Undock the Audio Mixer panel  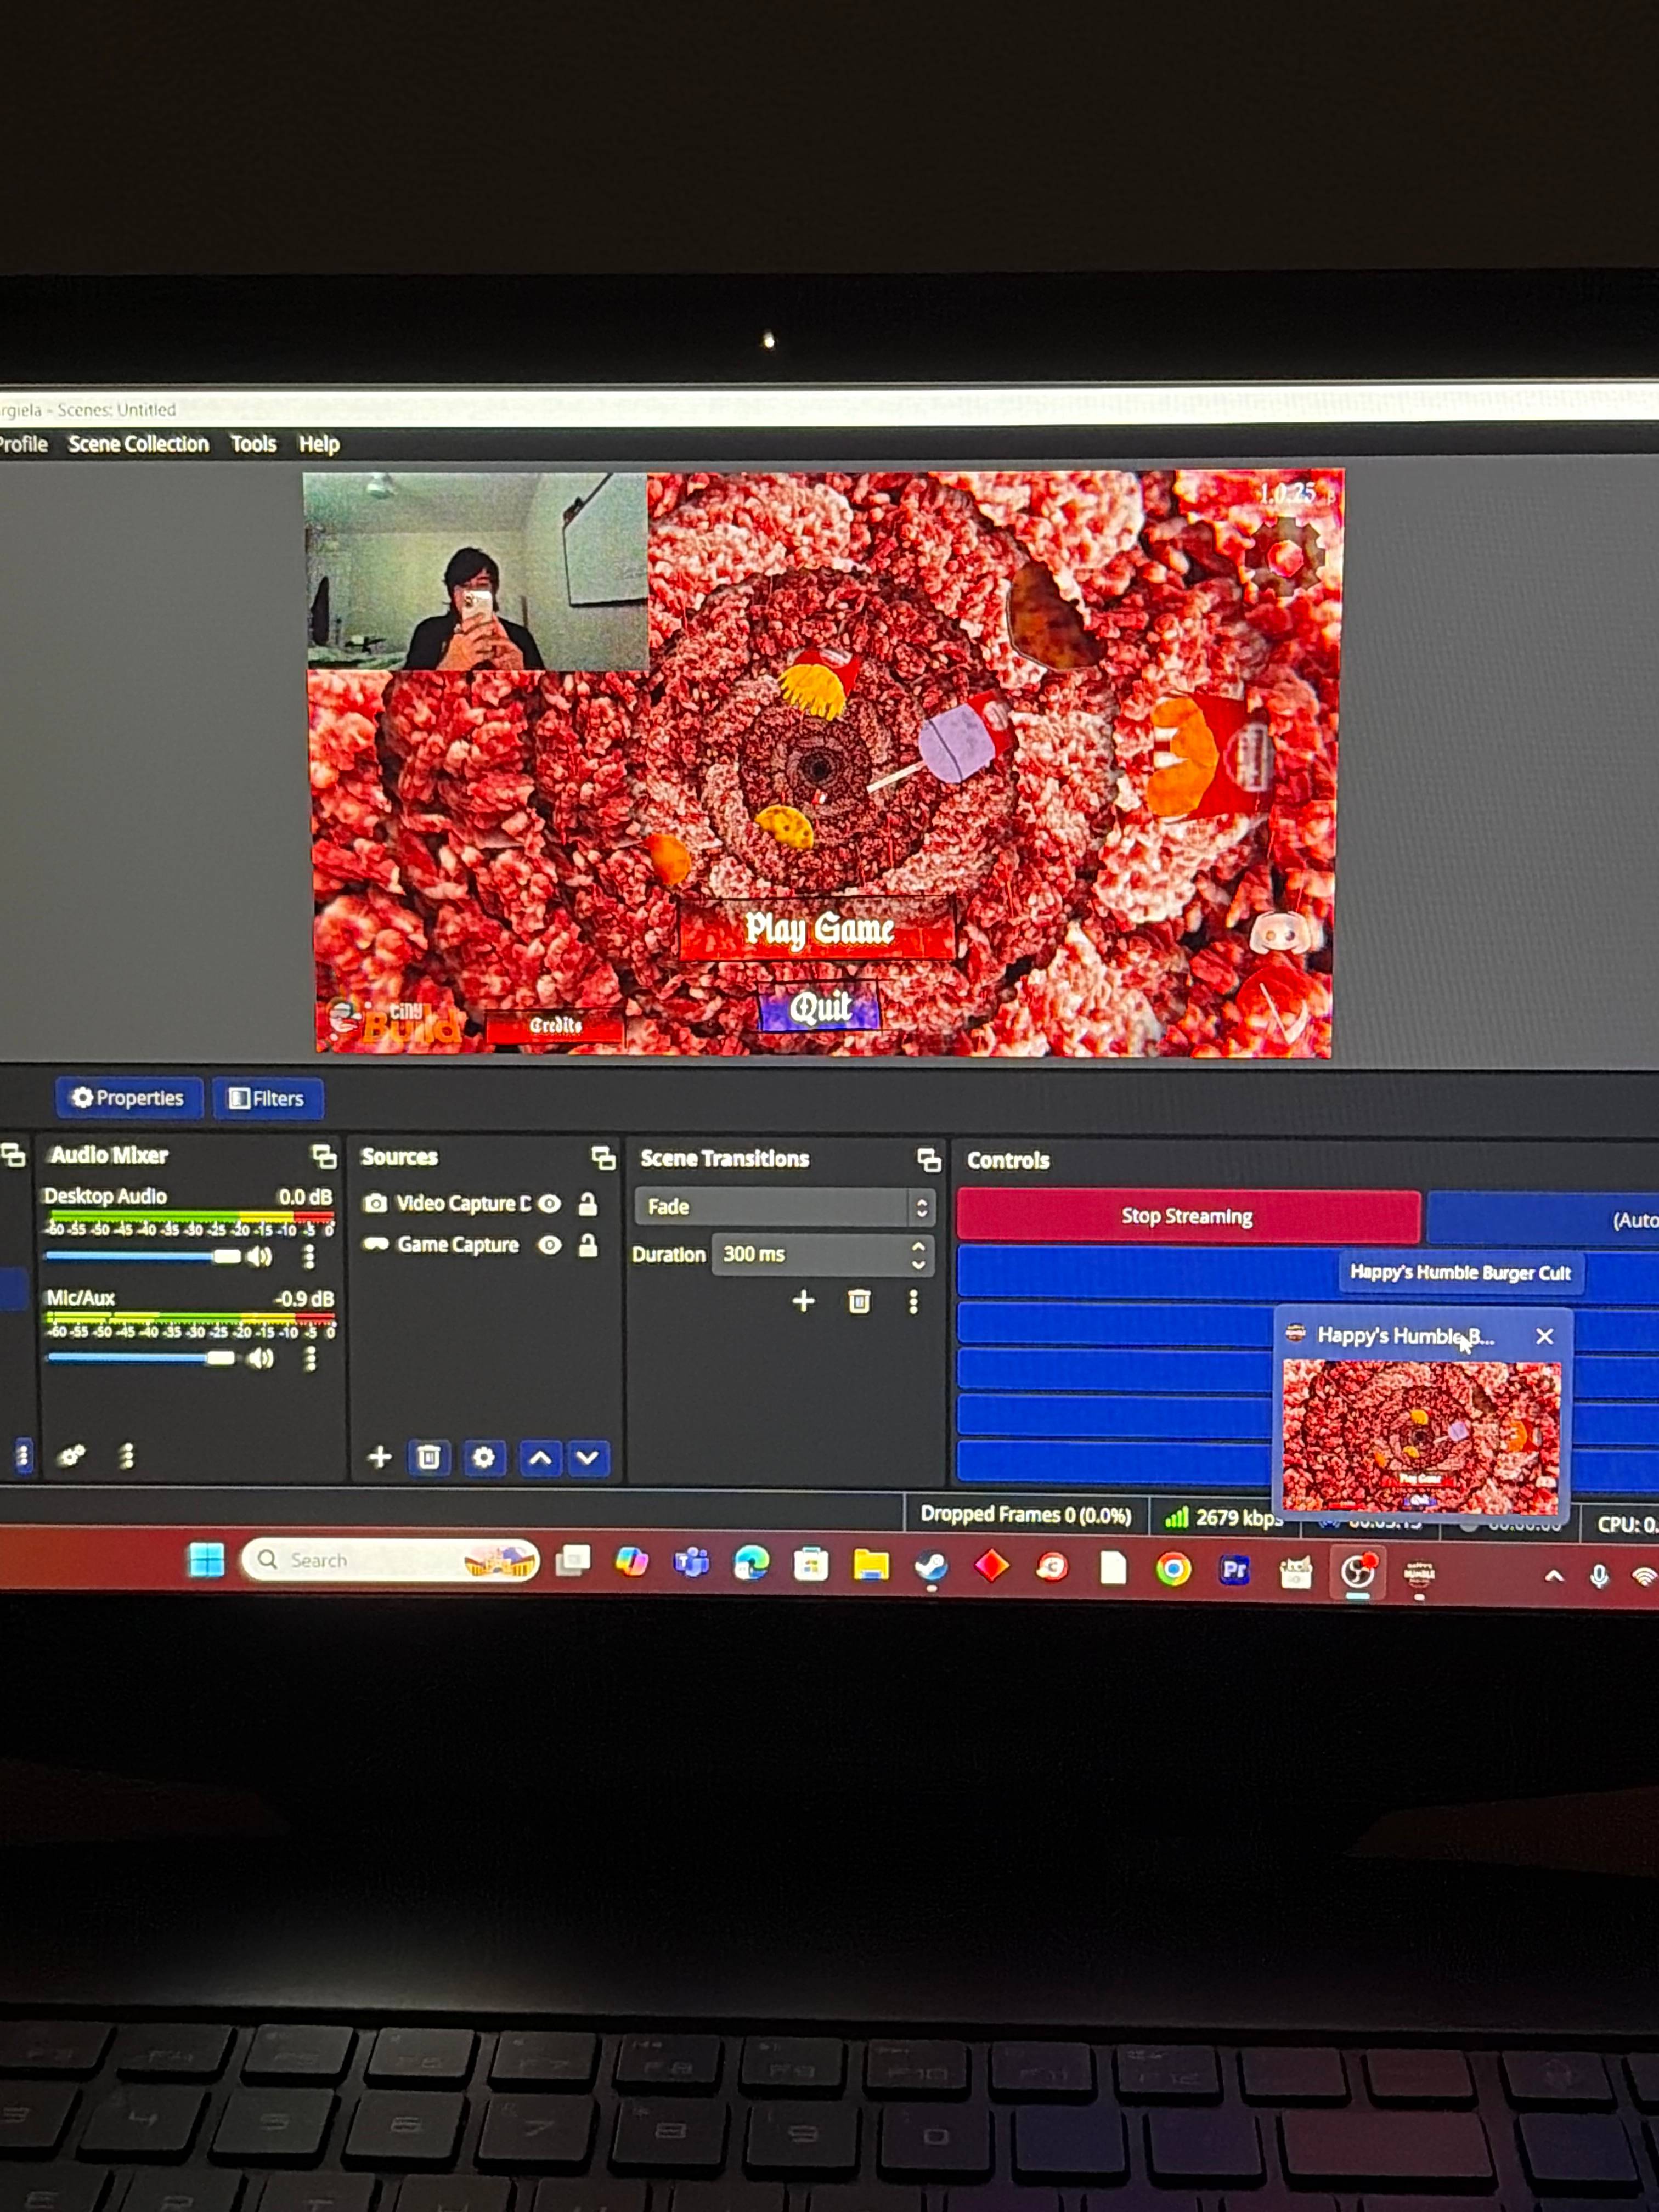pyautogui.click(x=324, y=1157)
